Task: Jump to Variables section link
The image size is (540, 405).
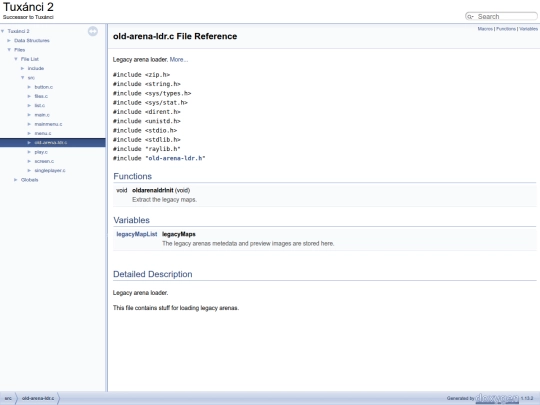Action: 528,29
